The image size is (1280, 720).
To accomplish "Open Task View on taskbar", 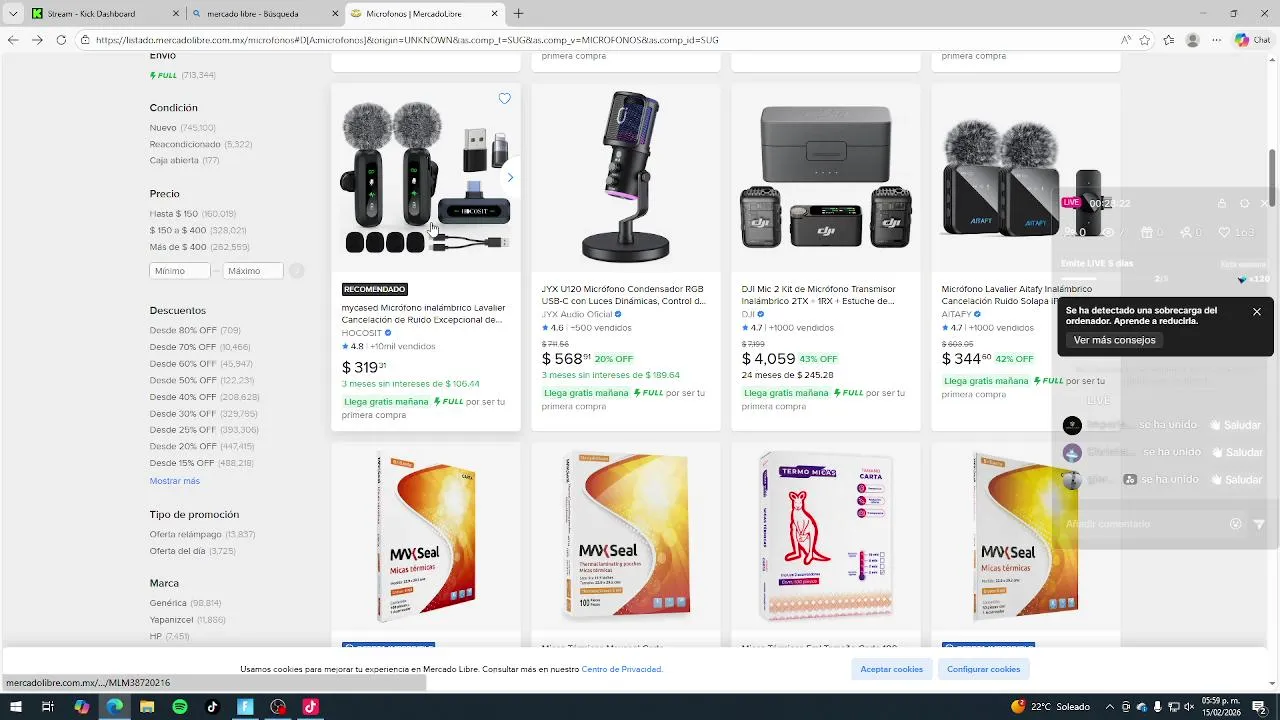I will pos(48,707).
